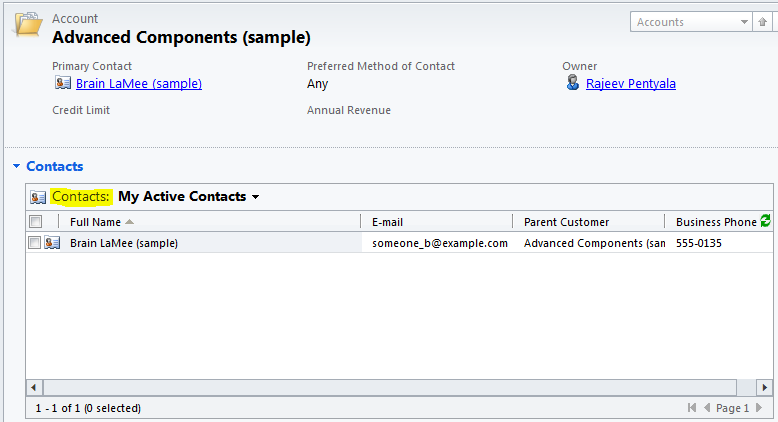Go to previous page of contacts
The image size is (778, 422).
click(x=708, y=408)
